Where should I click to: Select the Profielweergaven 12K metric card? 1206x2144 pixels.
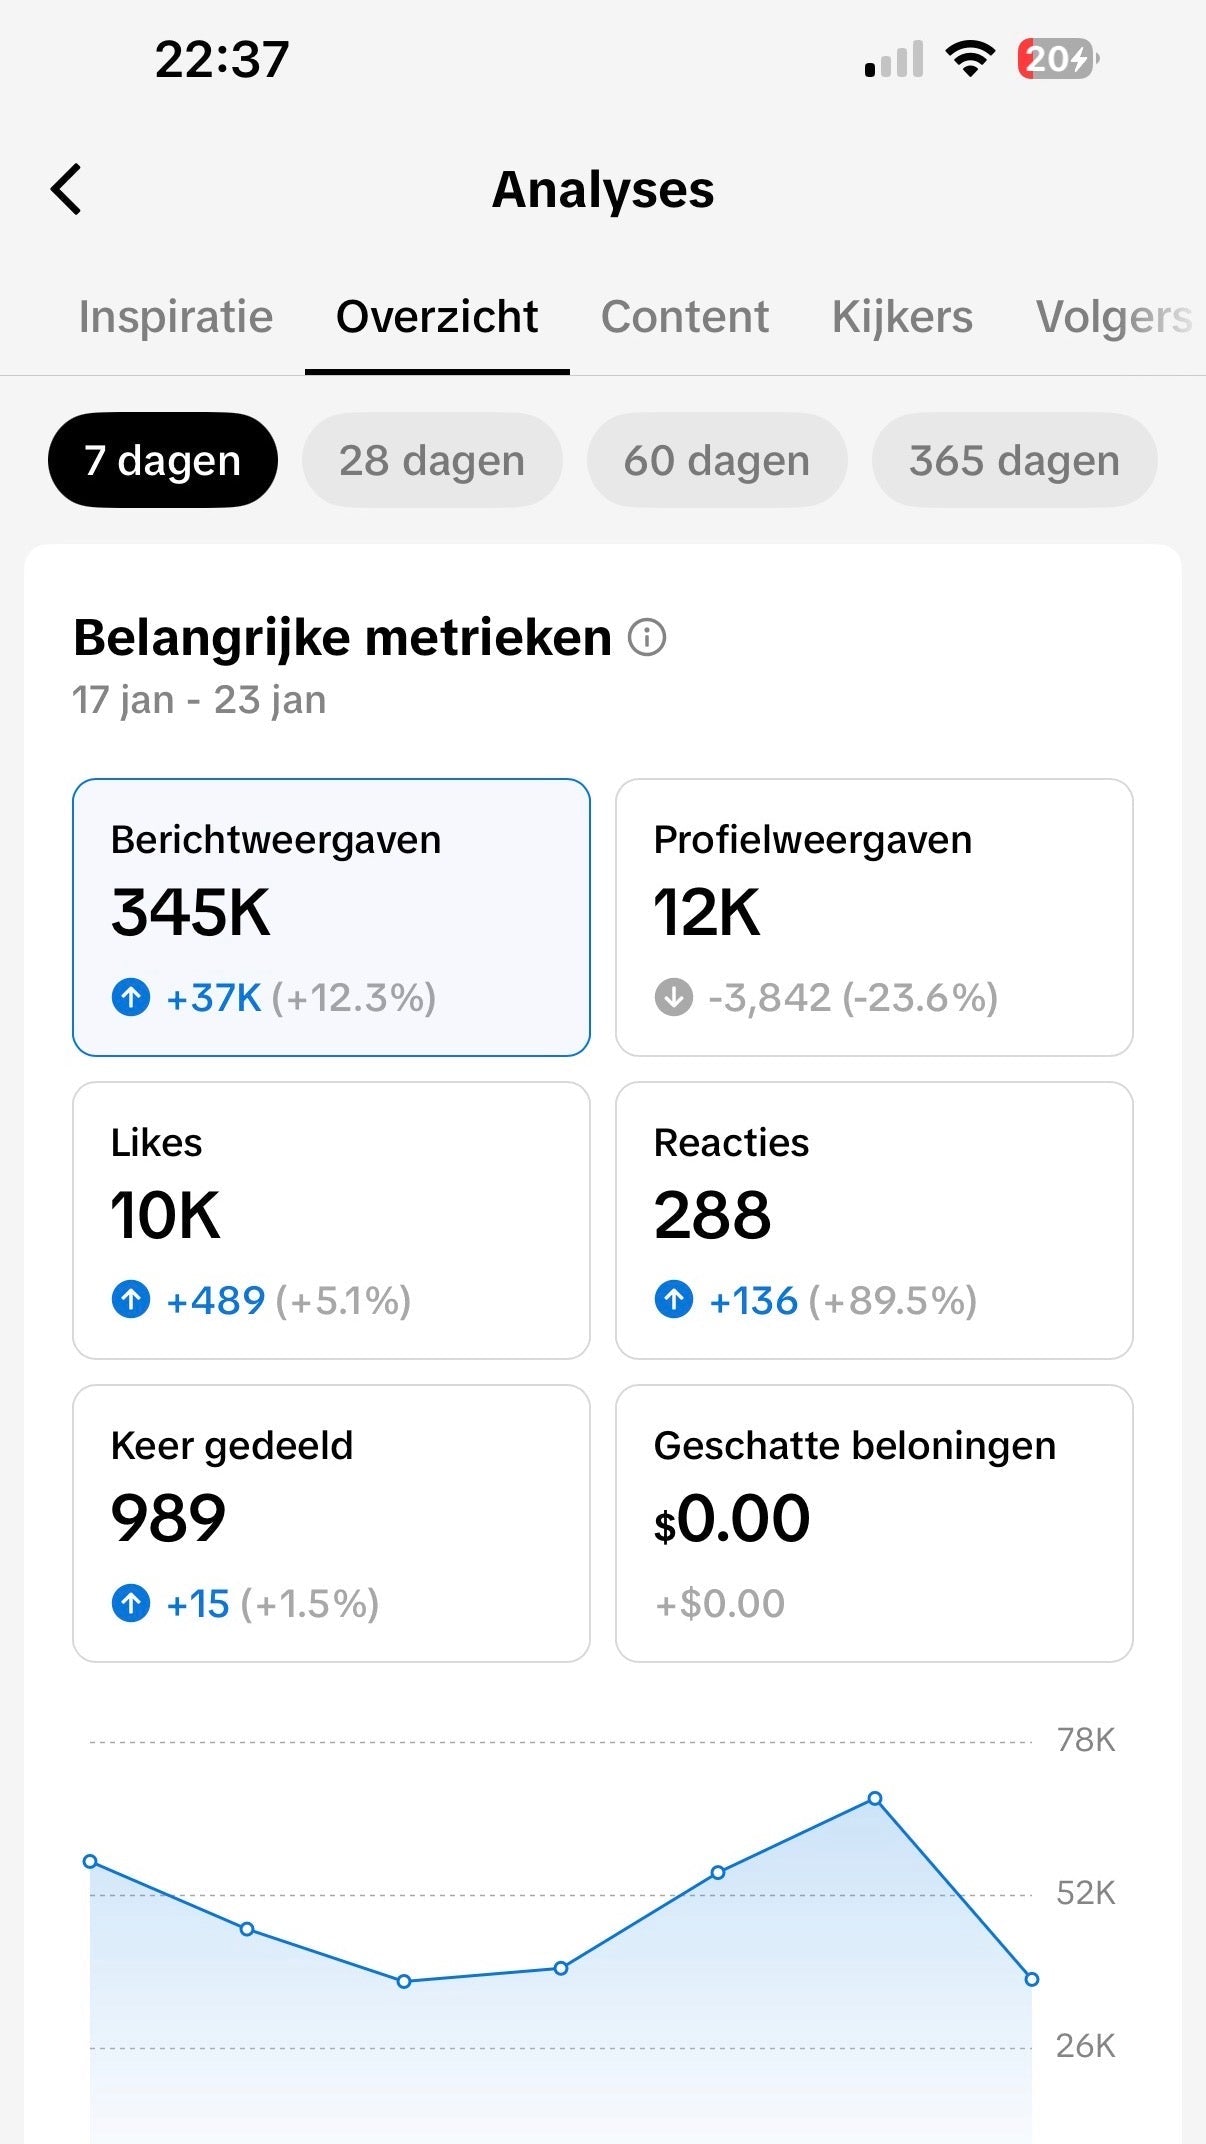(874, 917)
